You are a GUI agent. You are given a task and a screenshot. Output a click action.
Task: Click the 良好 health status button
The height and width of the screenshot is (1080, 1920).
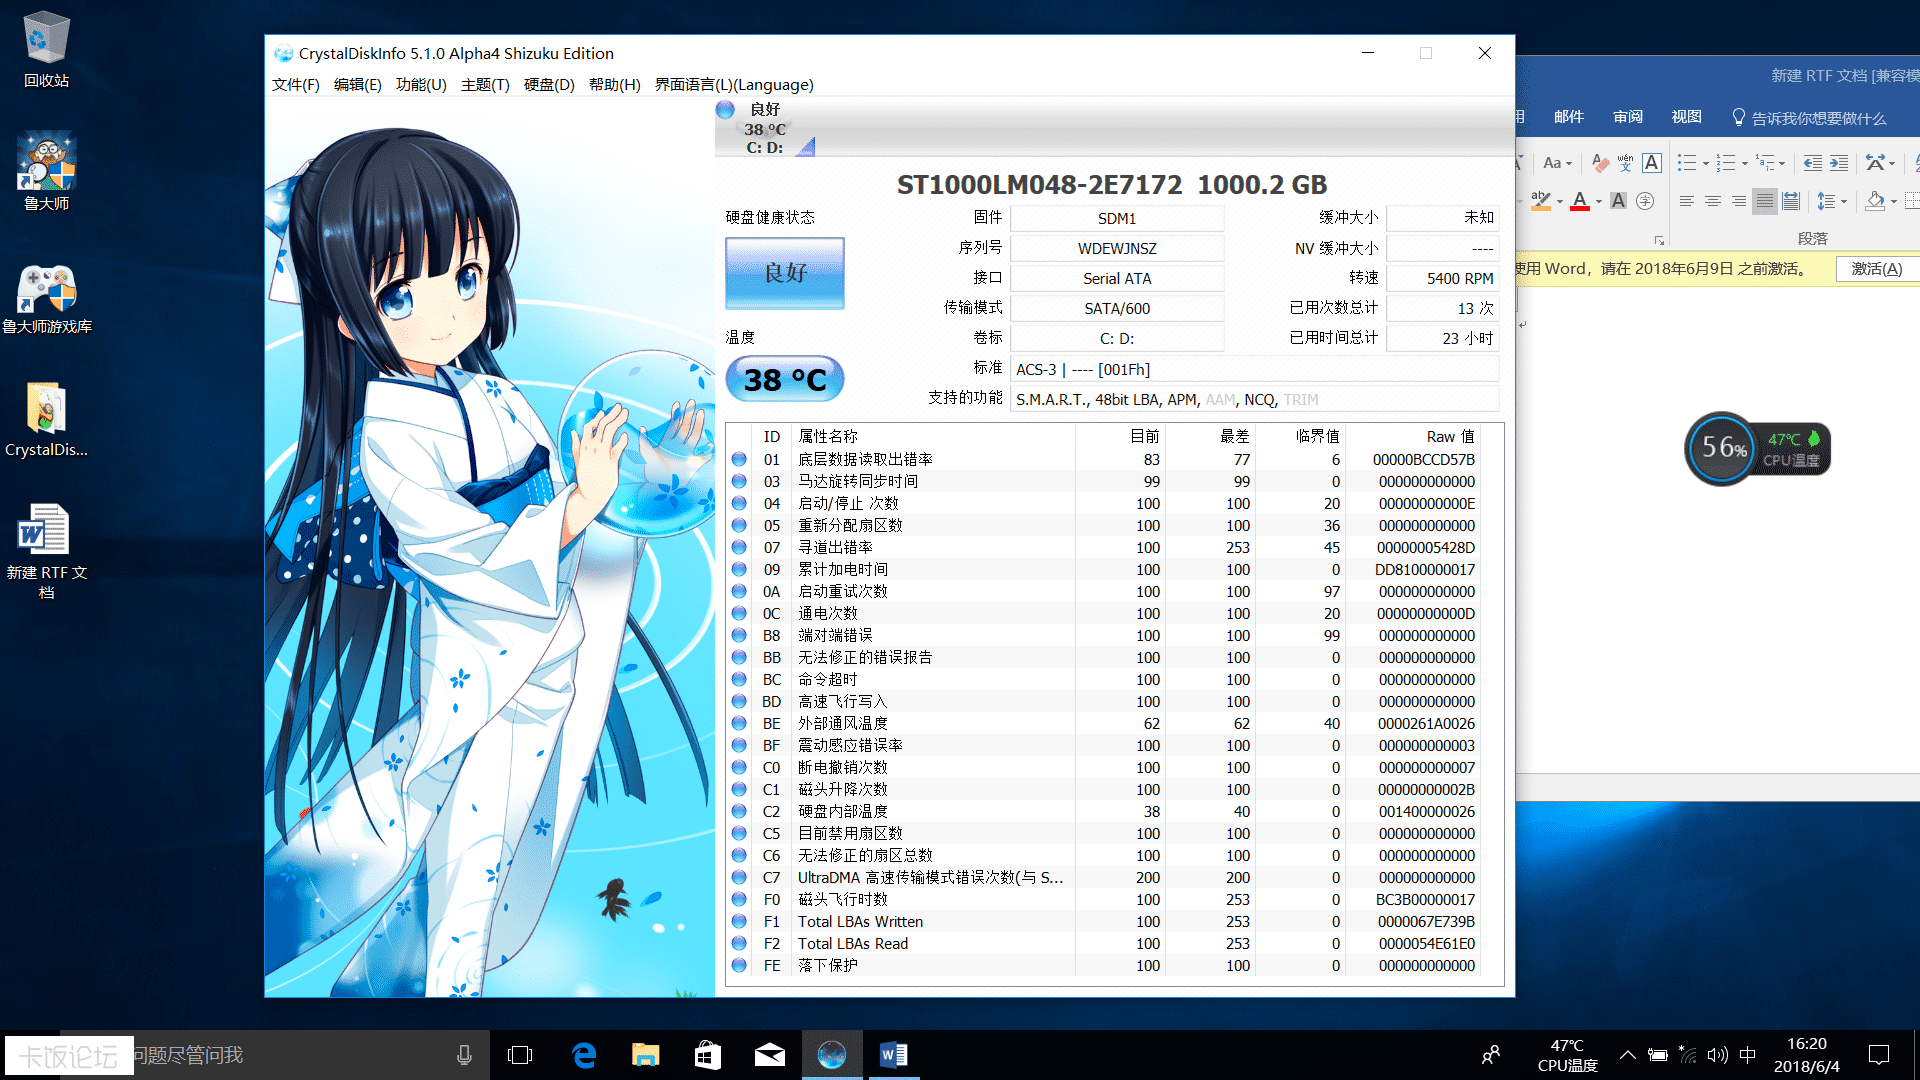click(x=785, y=273)
